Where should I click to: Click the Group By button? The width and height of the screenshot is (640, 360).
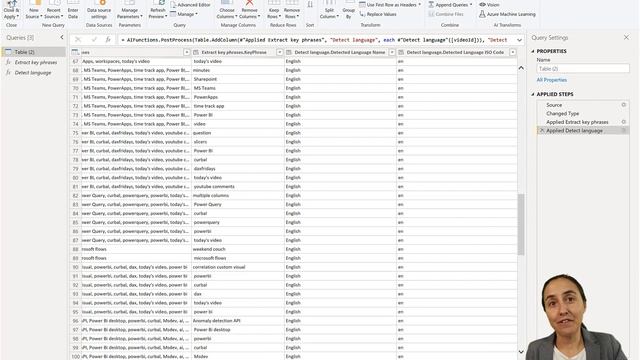click(x=349, y=10)
